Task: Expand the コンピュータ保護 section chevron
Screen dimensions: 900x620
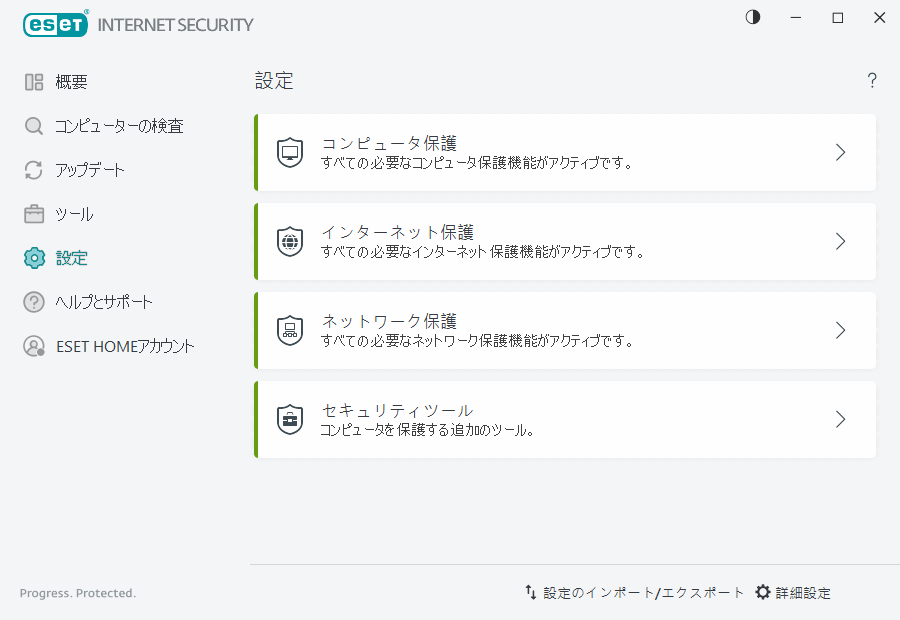Action: tap(840, 151)
